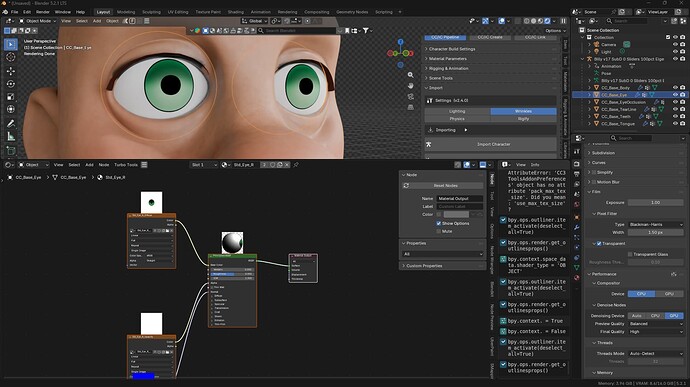Open the File menu
The height and width of the screenshot is (387, 690).
point(15,12)
